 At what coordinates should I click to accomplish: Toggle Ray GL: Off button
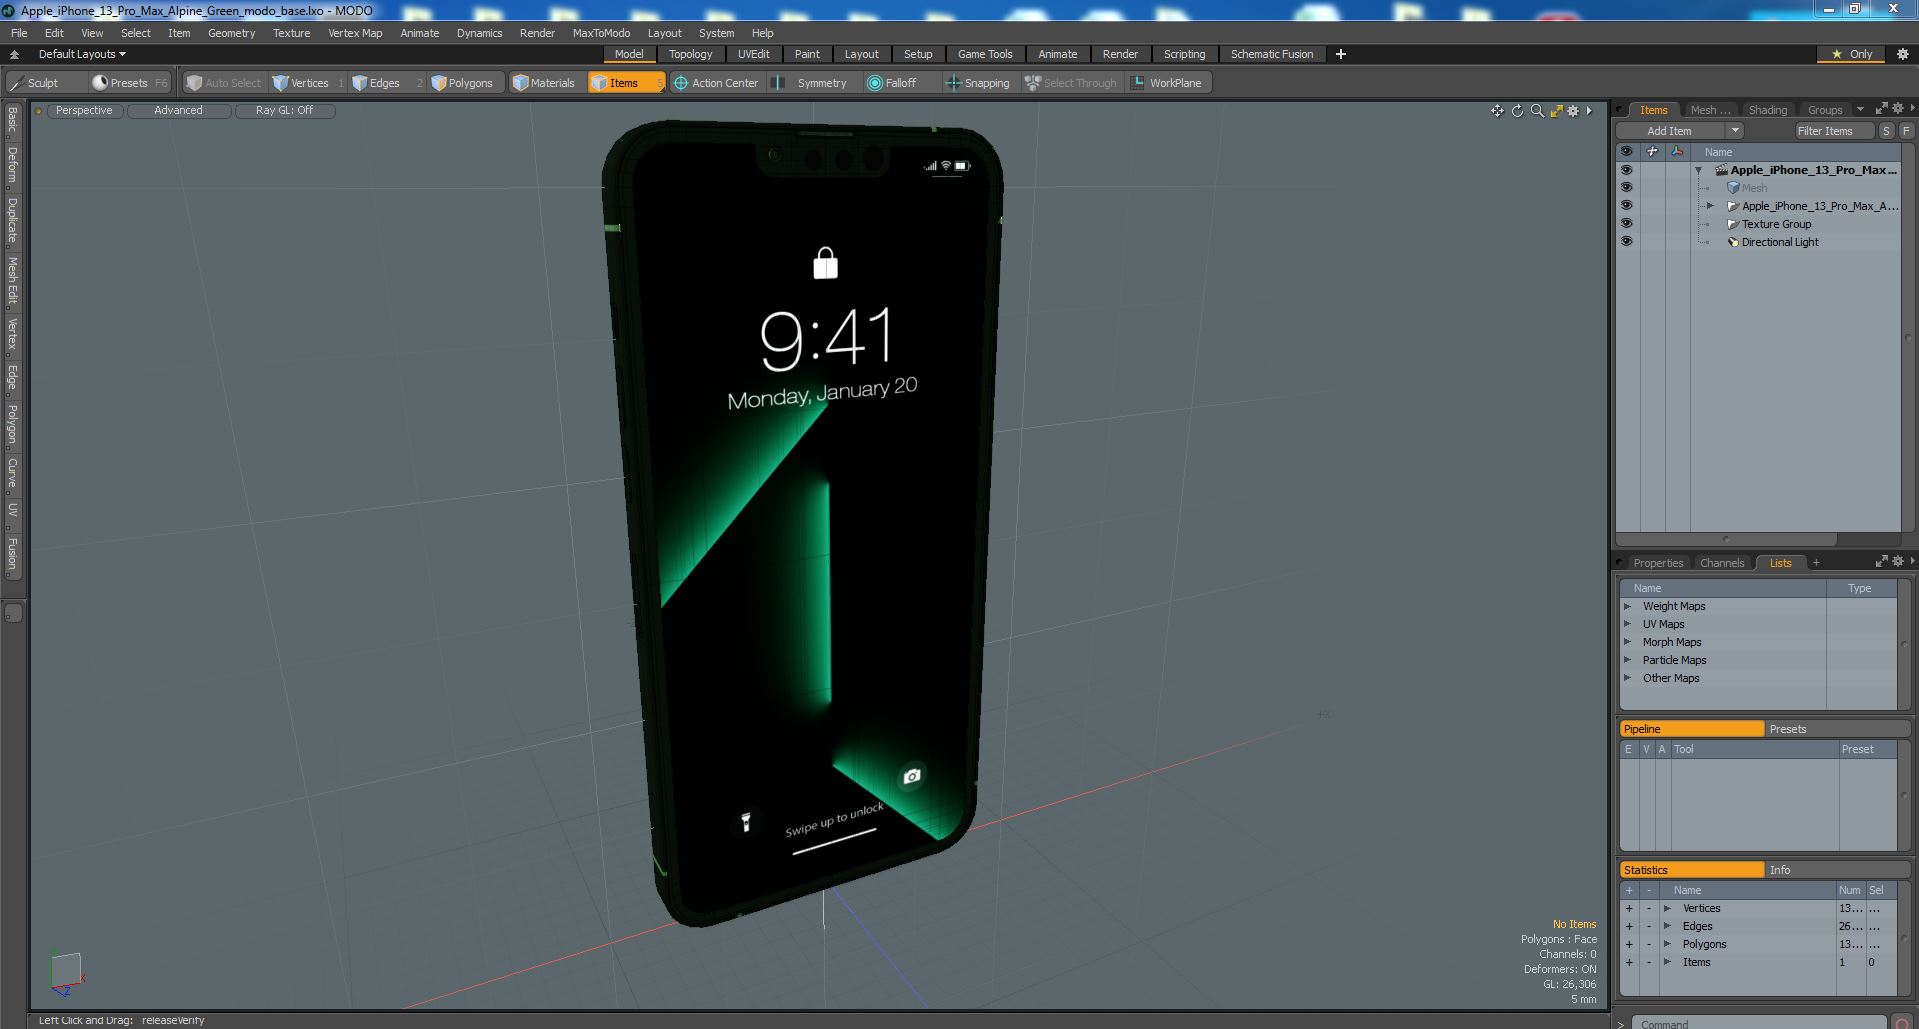284,110
